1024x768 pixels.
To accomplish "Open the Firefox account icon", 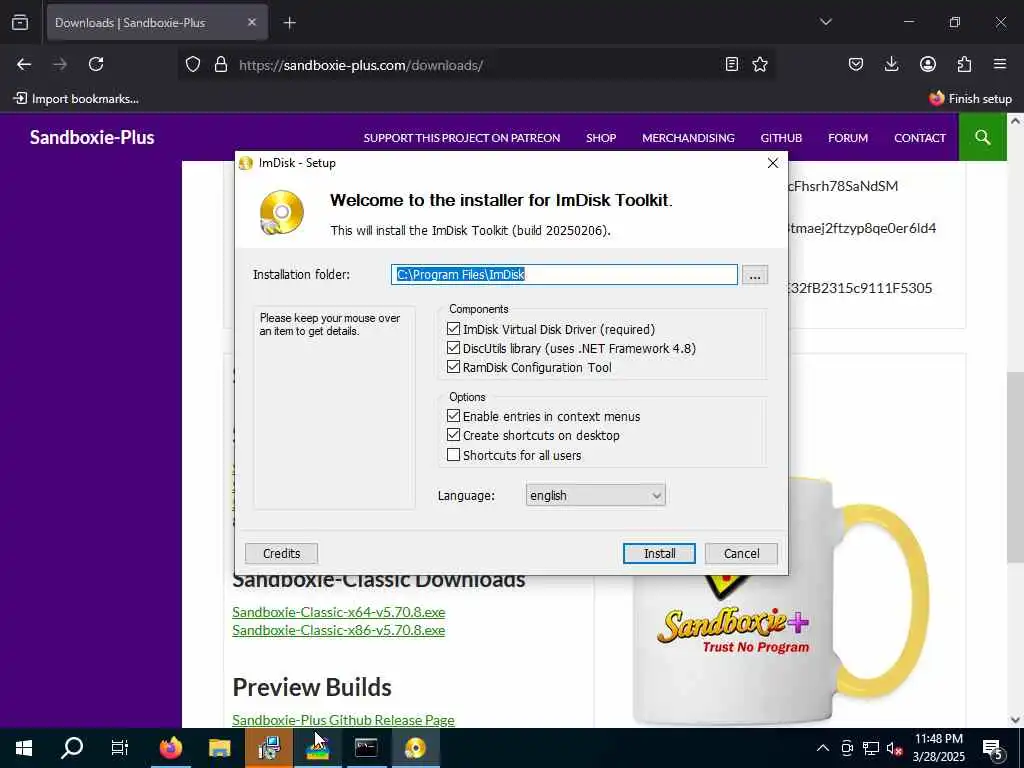I will click(927, 64).
